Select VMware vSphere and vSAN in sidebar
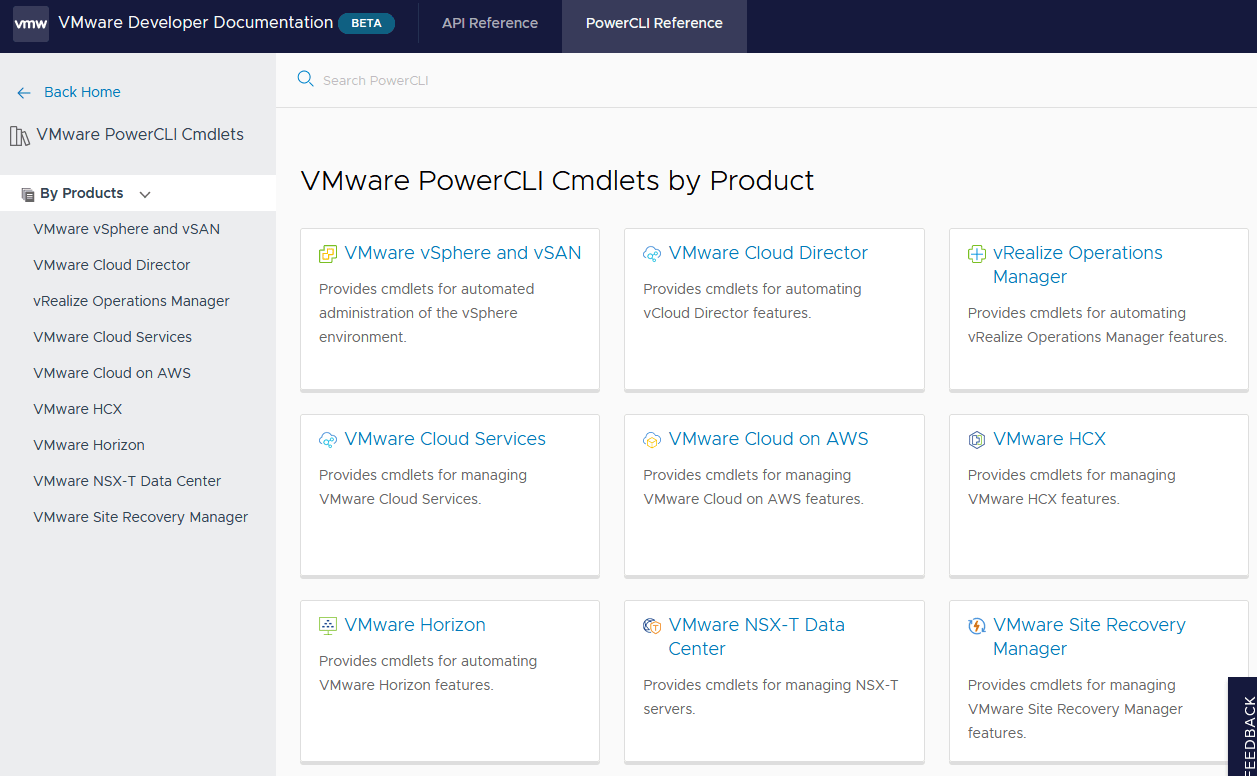 pos(126,229)
